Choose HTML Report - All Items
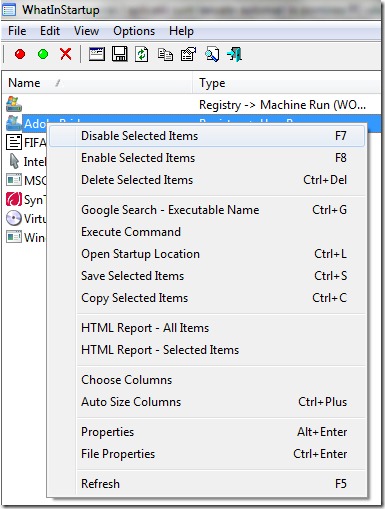The width and height of the screenshot is (385, 509). click(207, 328)
